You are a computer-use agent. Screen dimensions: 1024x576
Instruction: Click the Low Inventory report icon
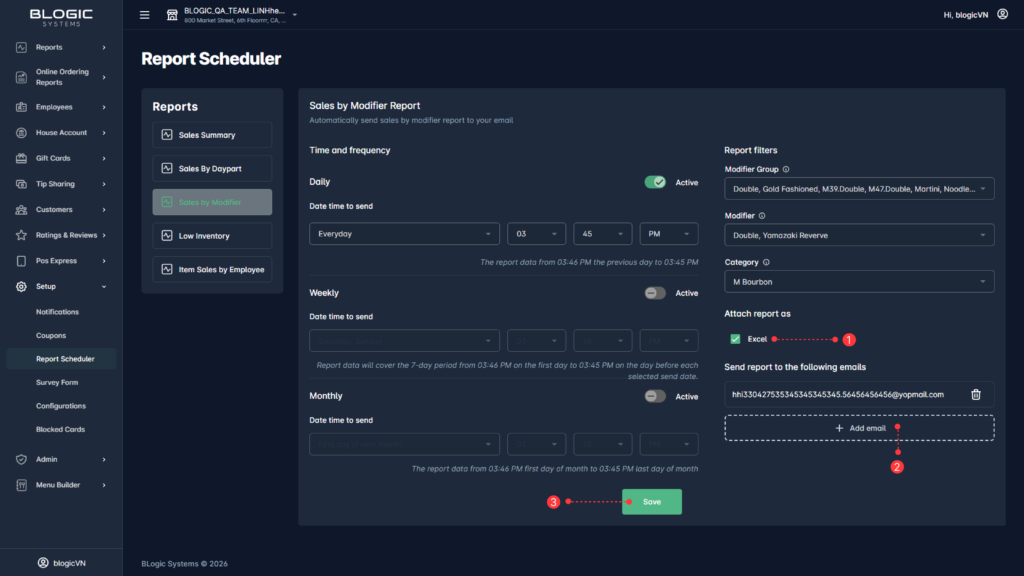[167, 236]
